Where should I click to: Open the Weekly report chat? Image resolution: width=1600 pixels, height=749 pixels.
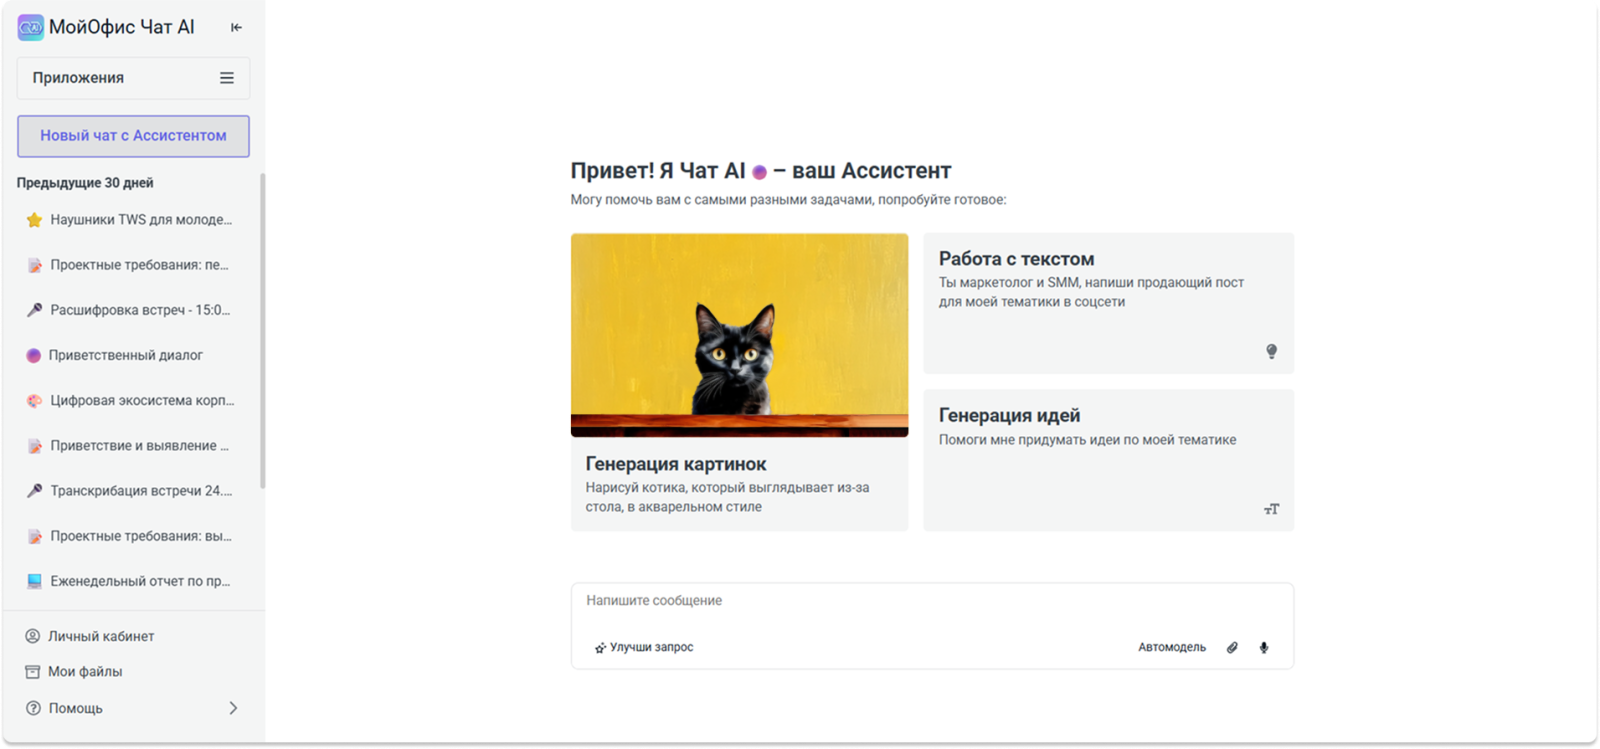pyautogui.click(x=139, y=581)
